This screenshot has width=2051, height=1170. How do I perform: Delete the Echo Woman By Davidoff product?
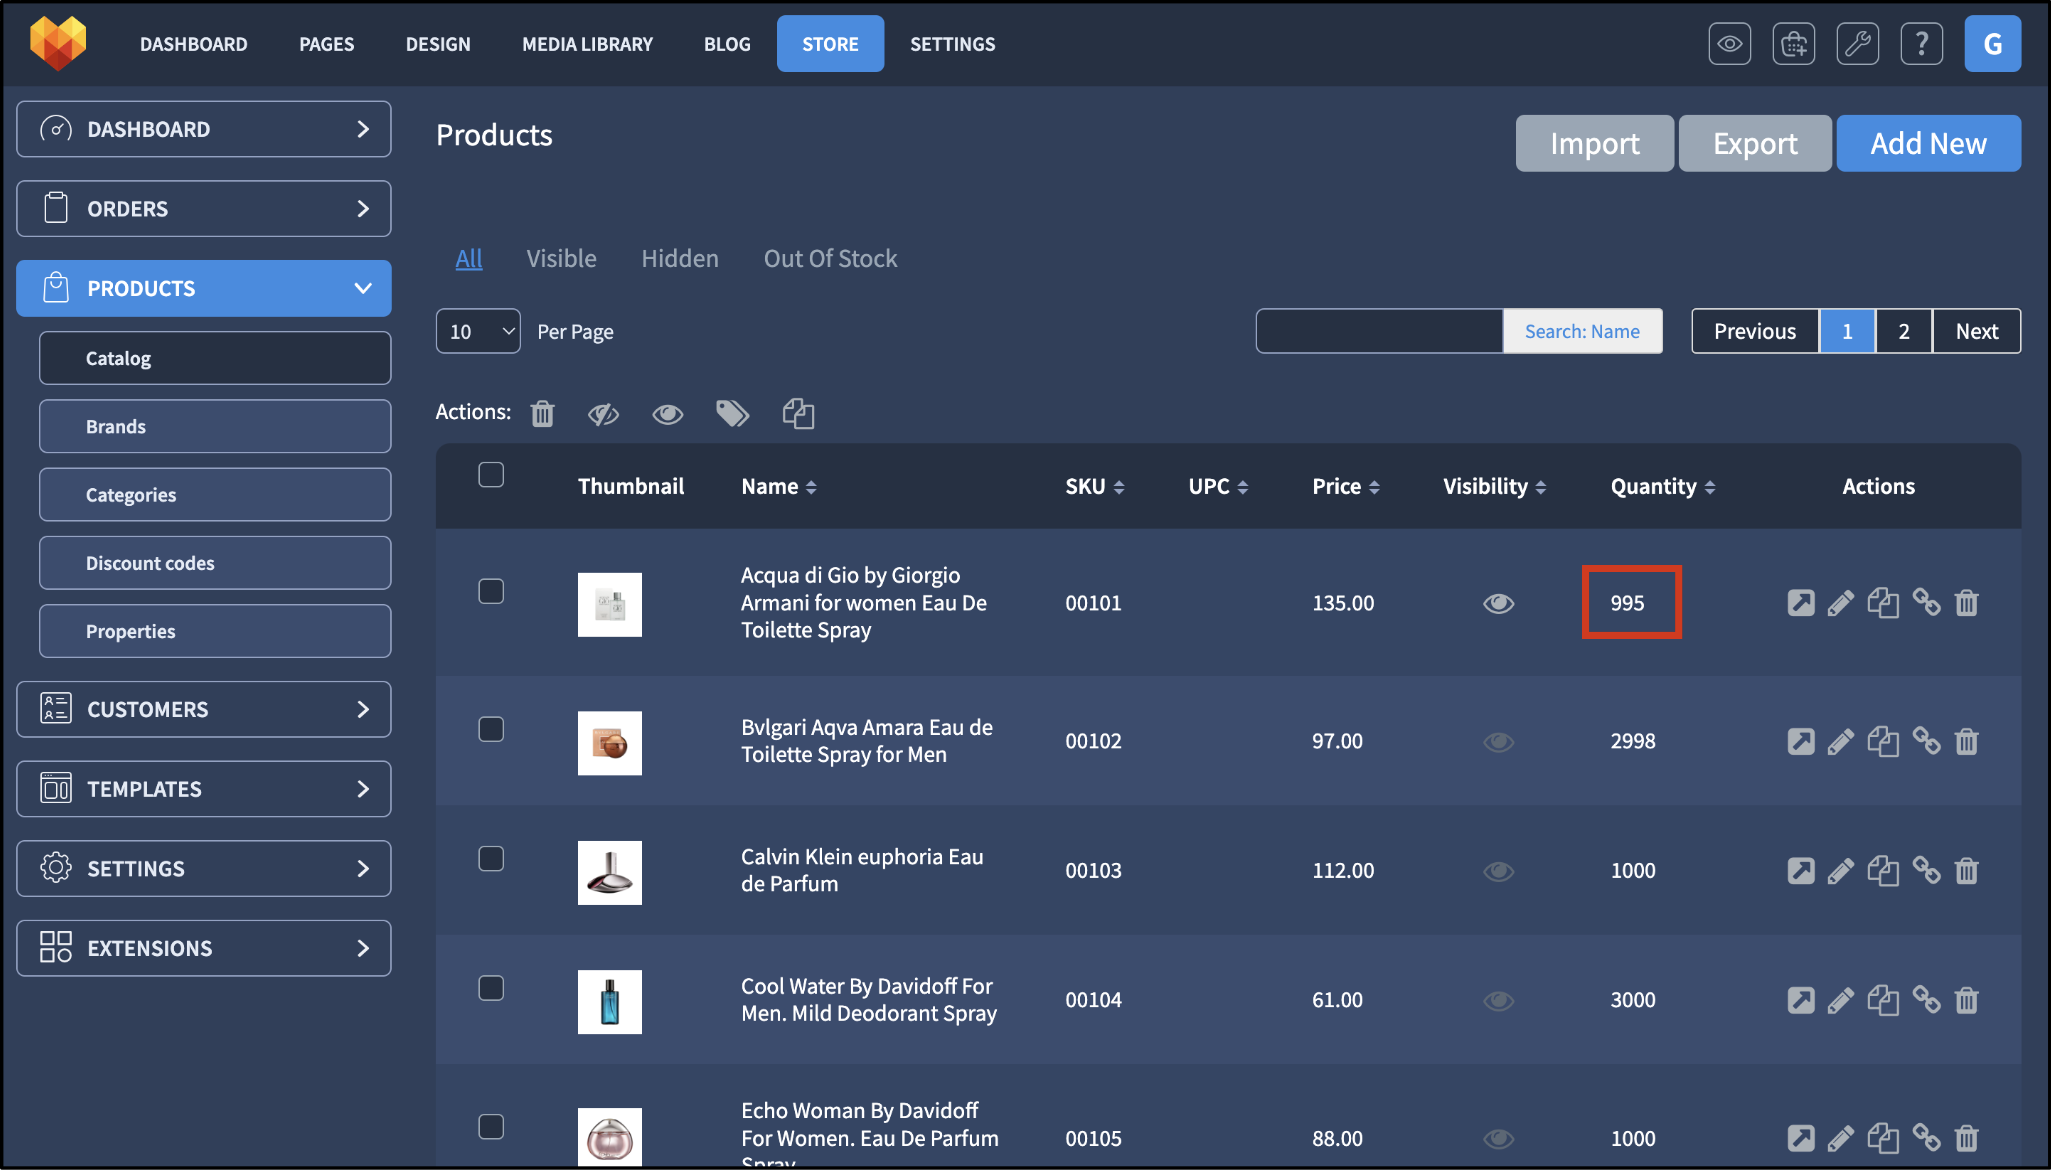coord(1966,1138)
